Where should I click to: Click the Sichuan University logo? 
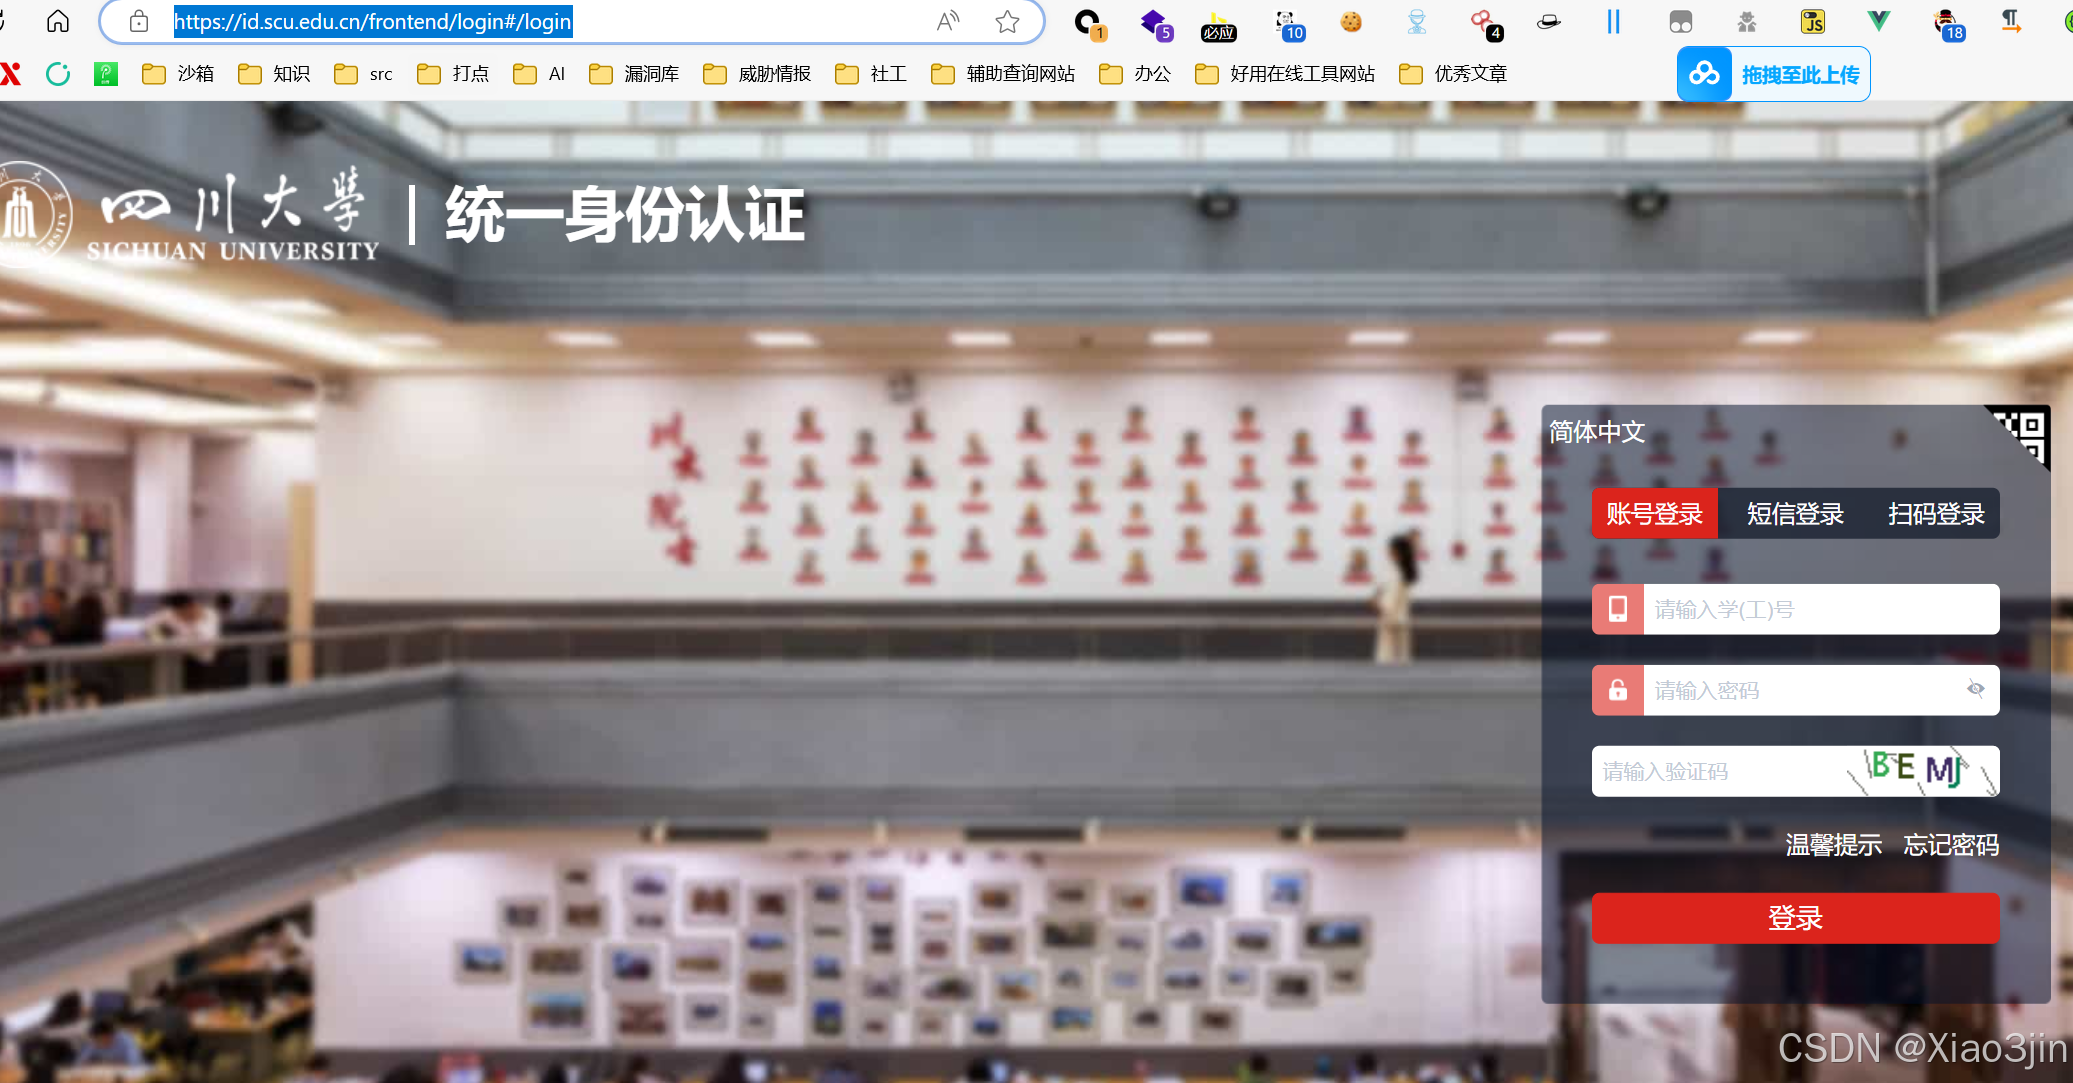(190, 215)
